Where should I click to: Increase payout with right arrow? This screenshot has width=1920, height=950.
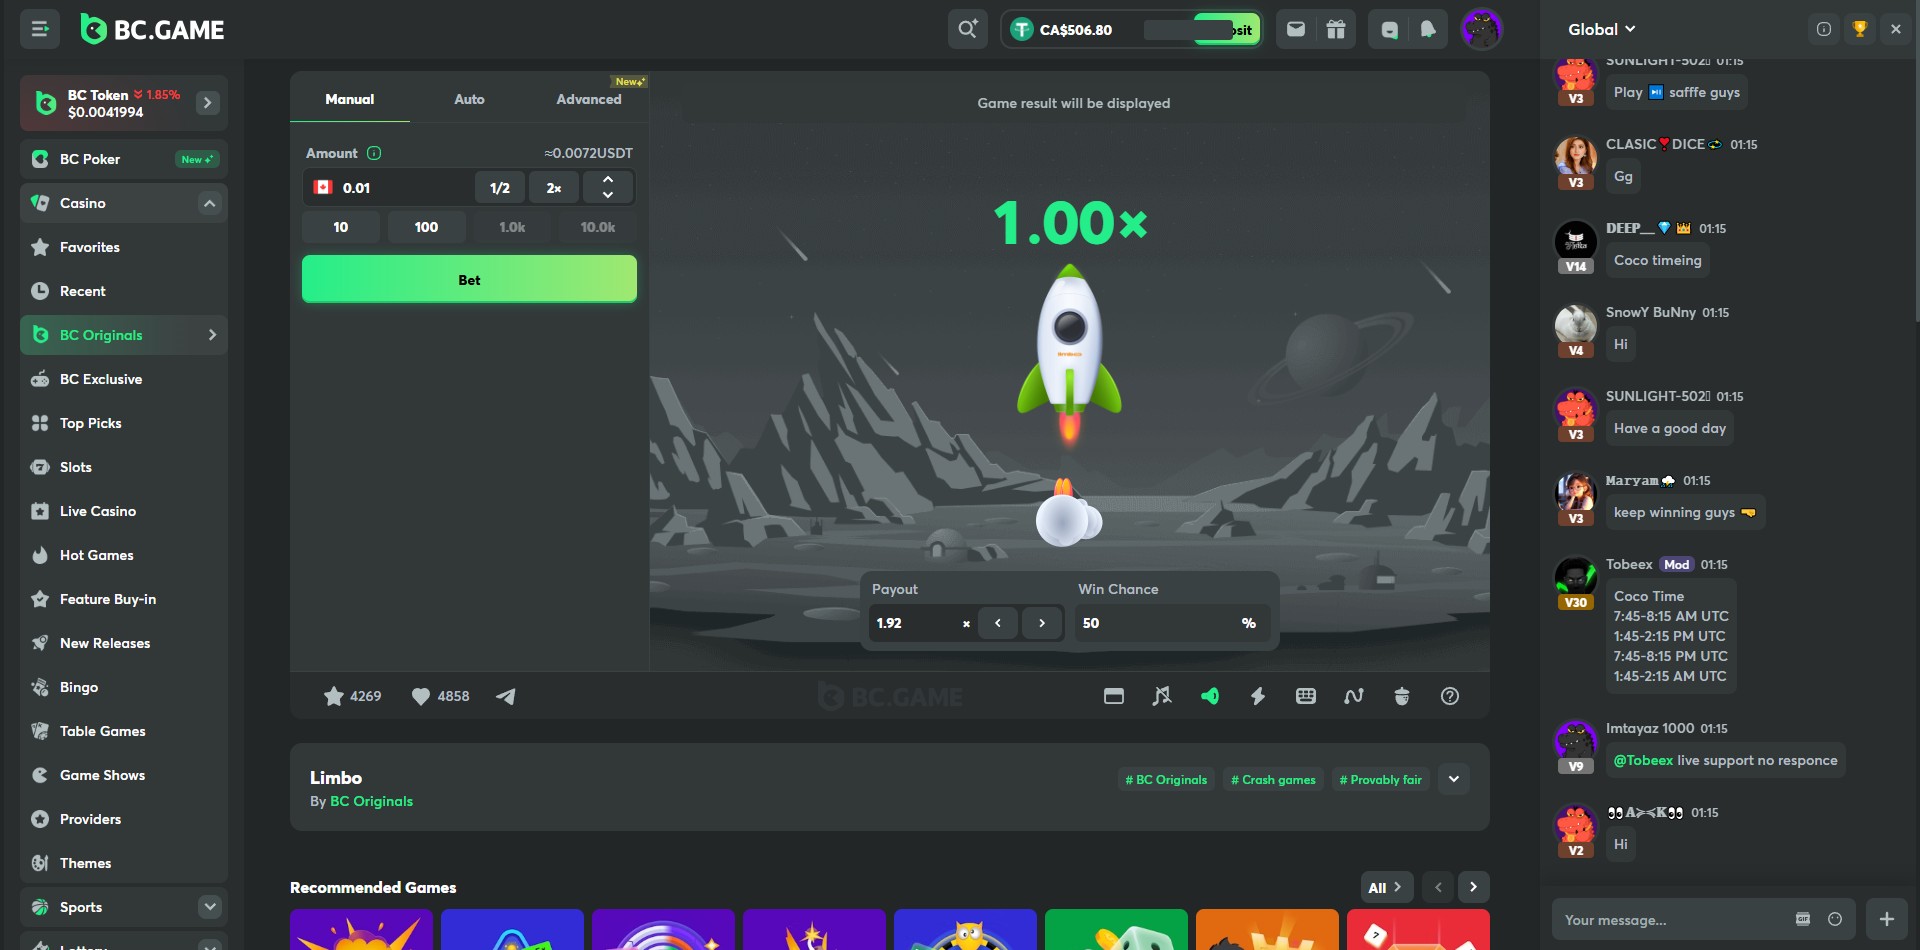coord(1042,623)
